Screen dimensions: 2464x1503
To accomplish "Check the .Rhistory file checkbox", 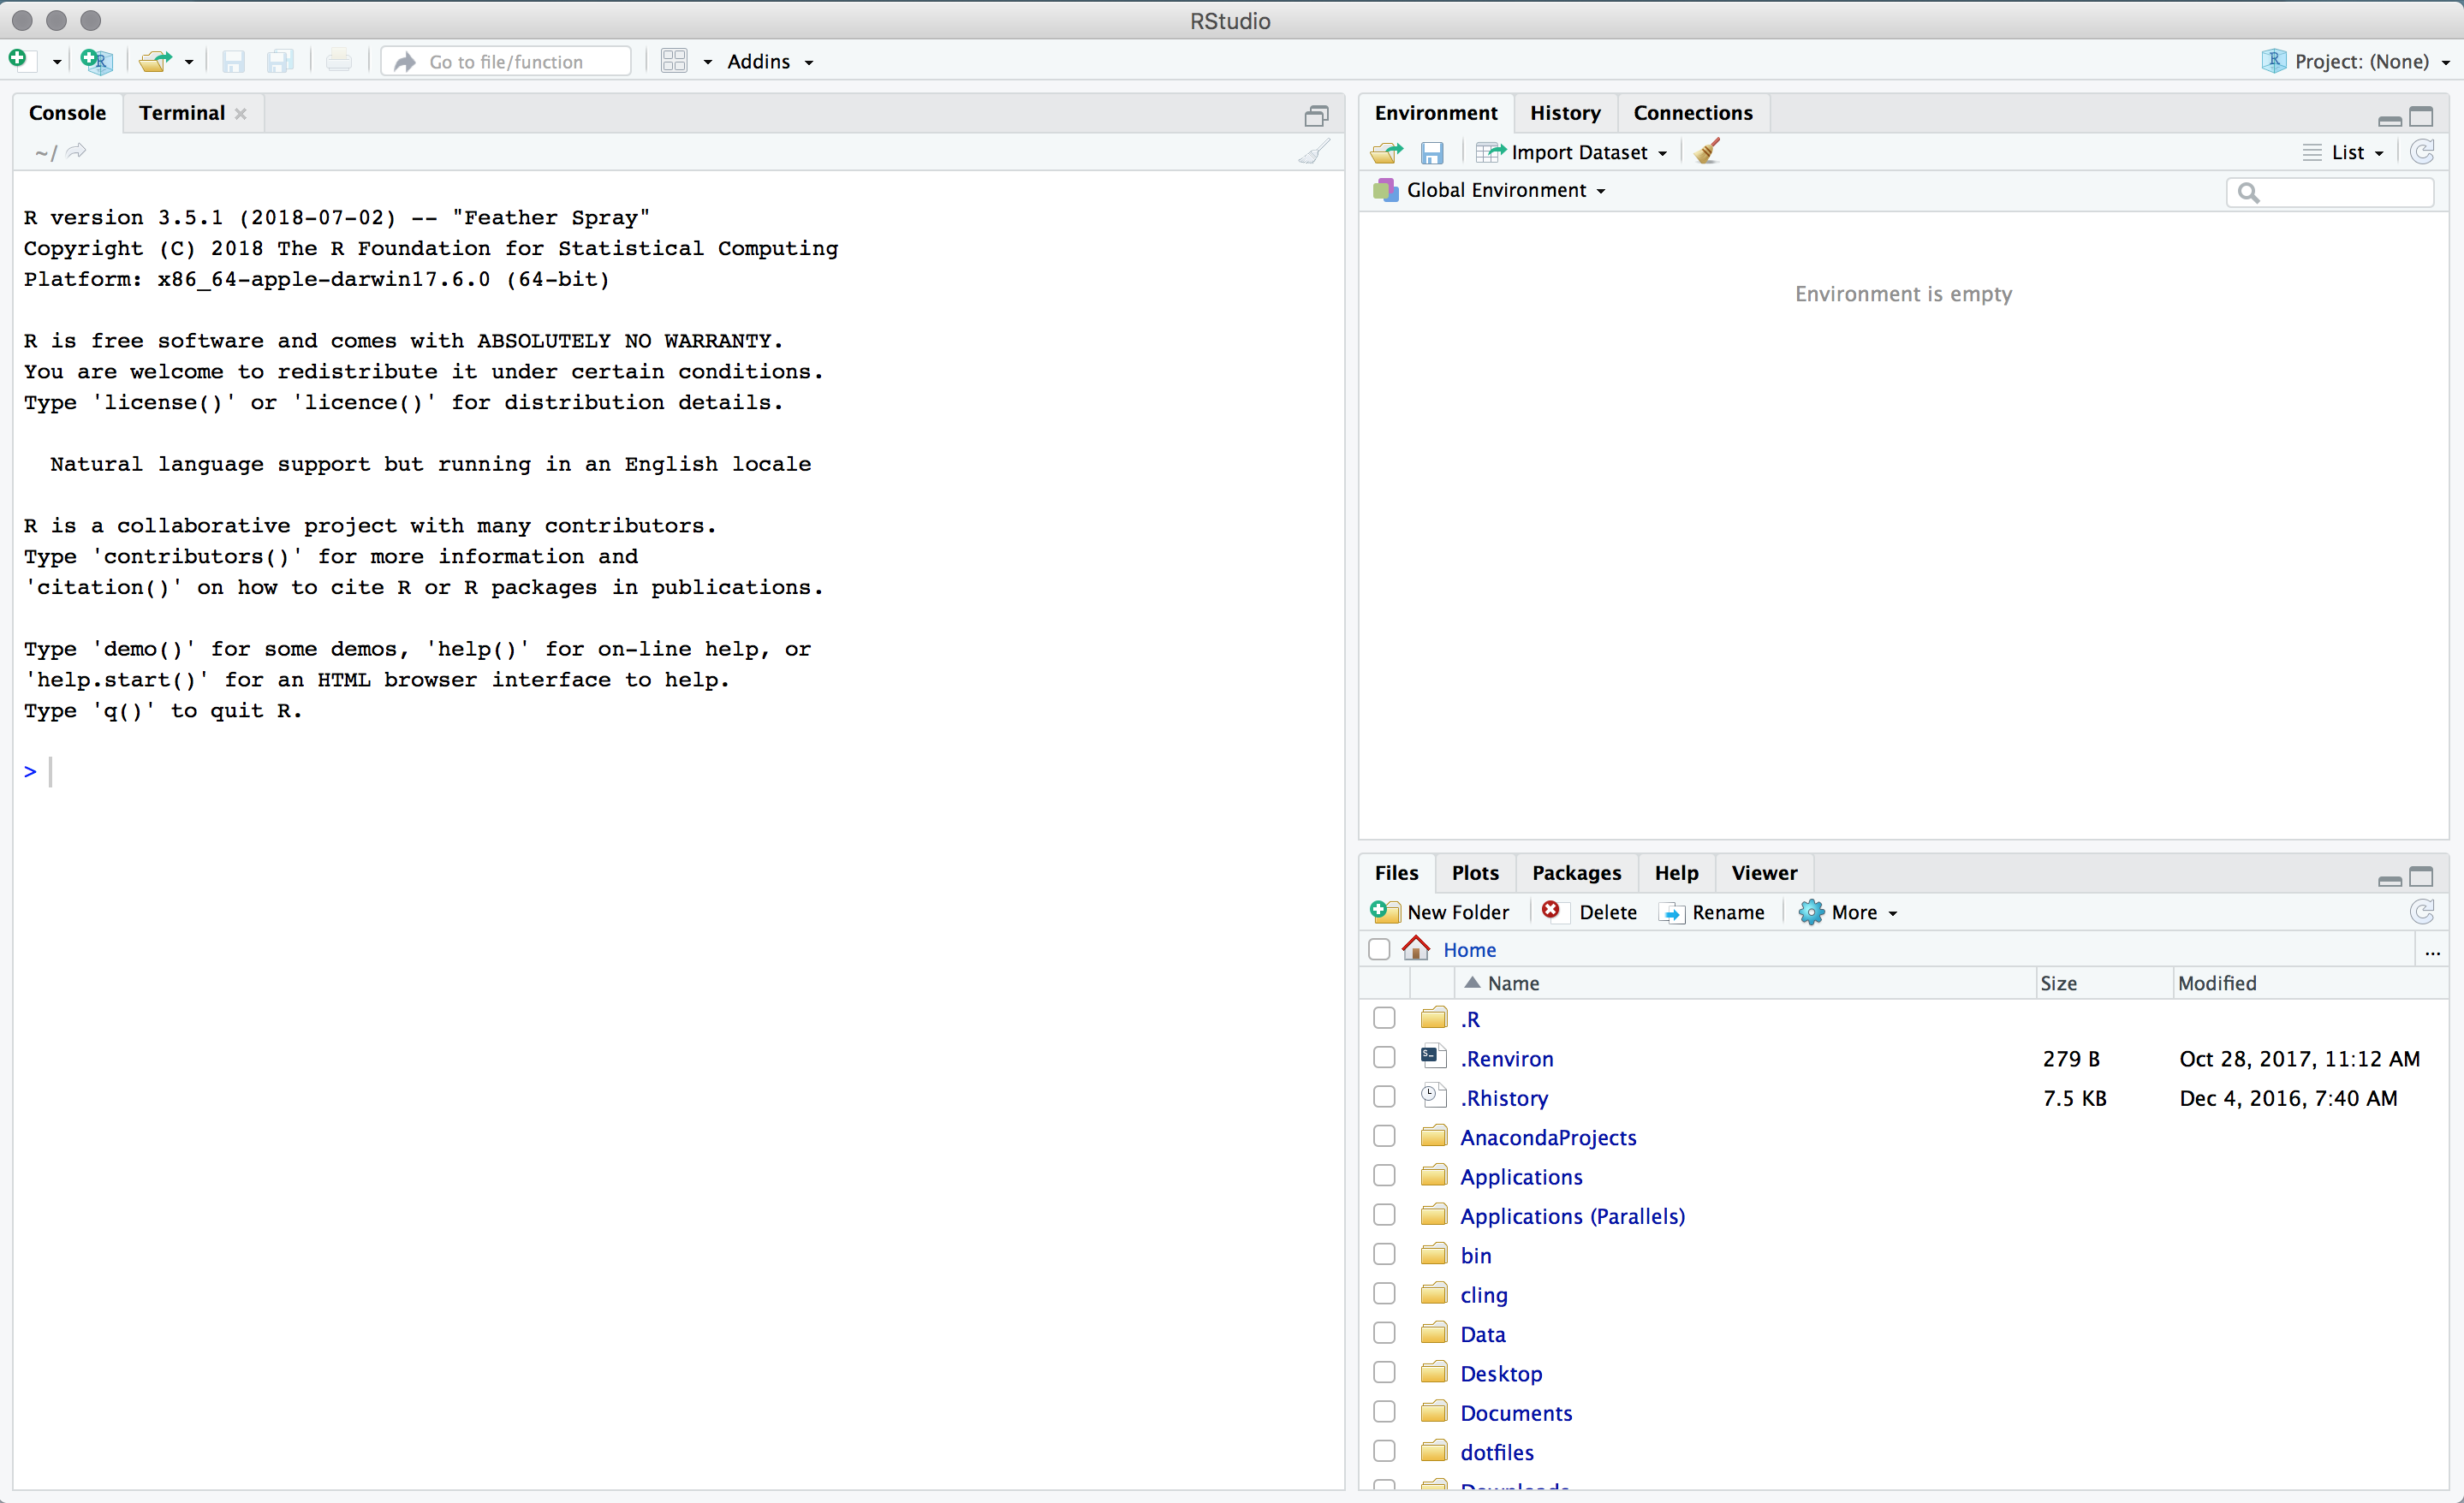I will [x=1384, y=1097].
